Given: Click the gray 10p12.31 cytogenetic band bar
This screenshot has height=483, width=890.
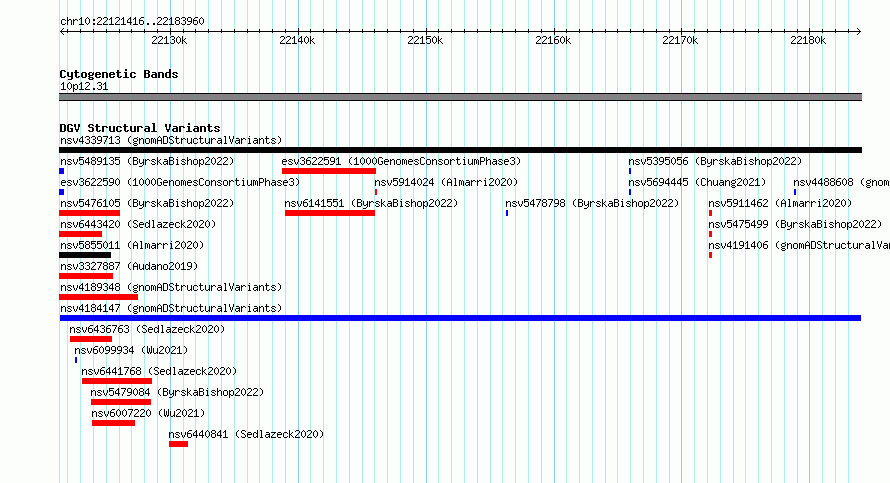Looking at the screenshot, I should click(460, 97).
